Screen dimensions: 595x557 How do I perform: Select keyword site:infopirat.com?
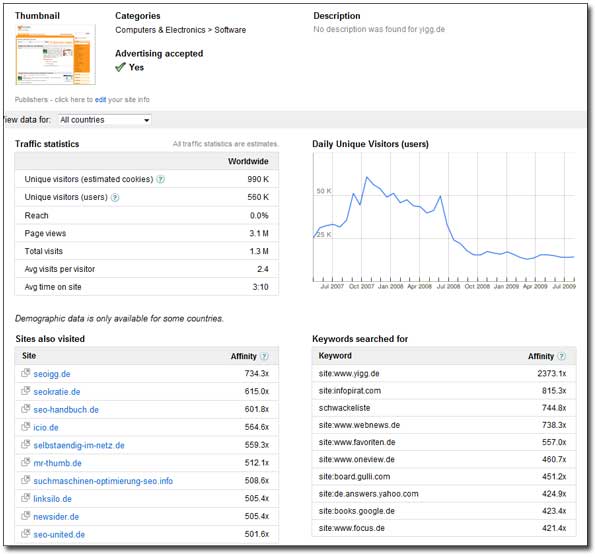[350, 391]
